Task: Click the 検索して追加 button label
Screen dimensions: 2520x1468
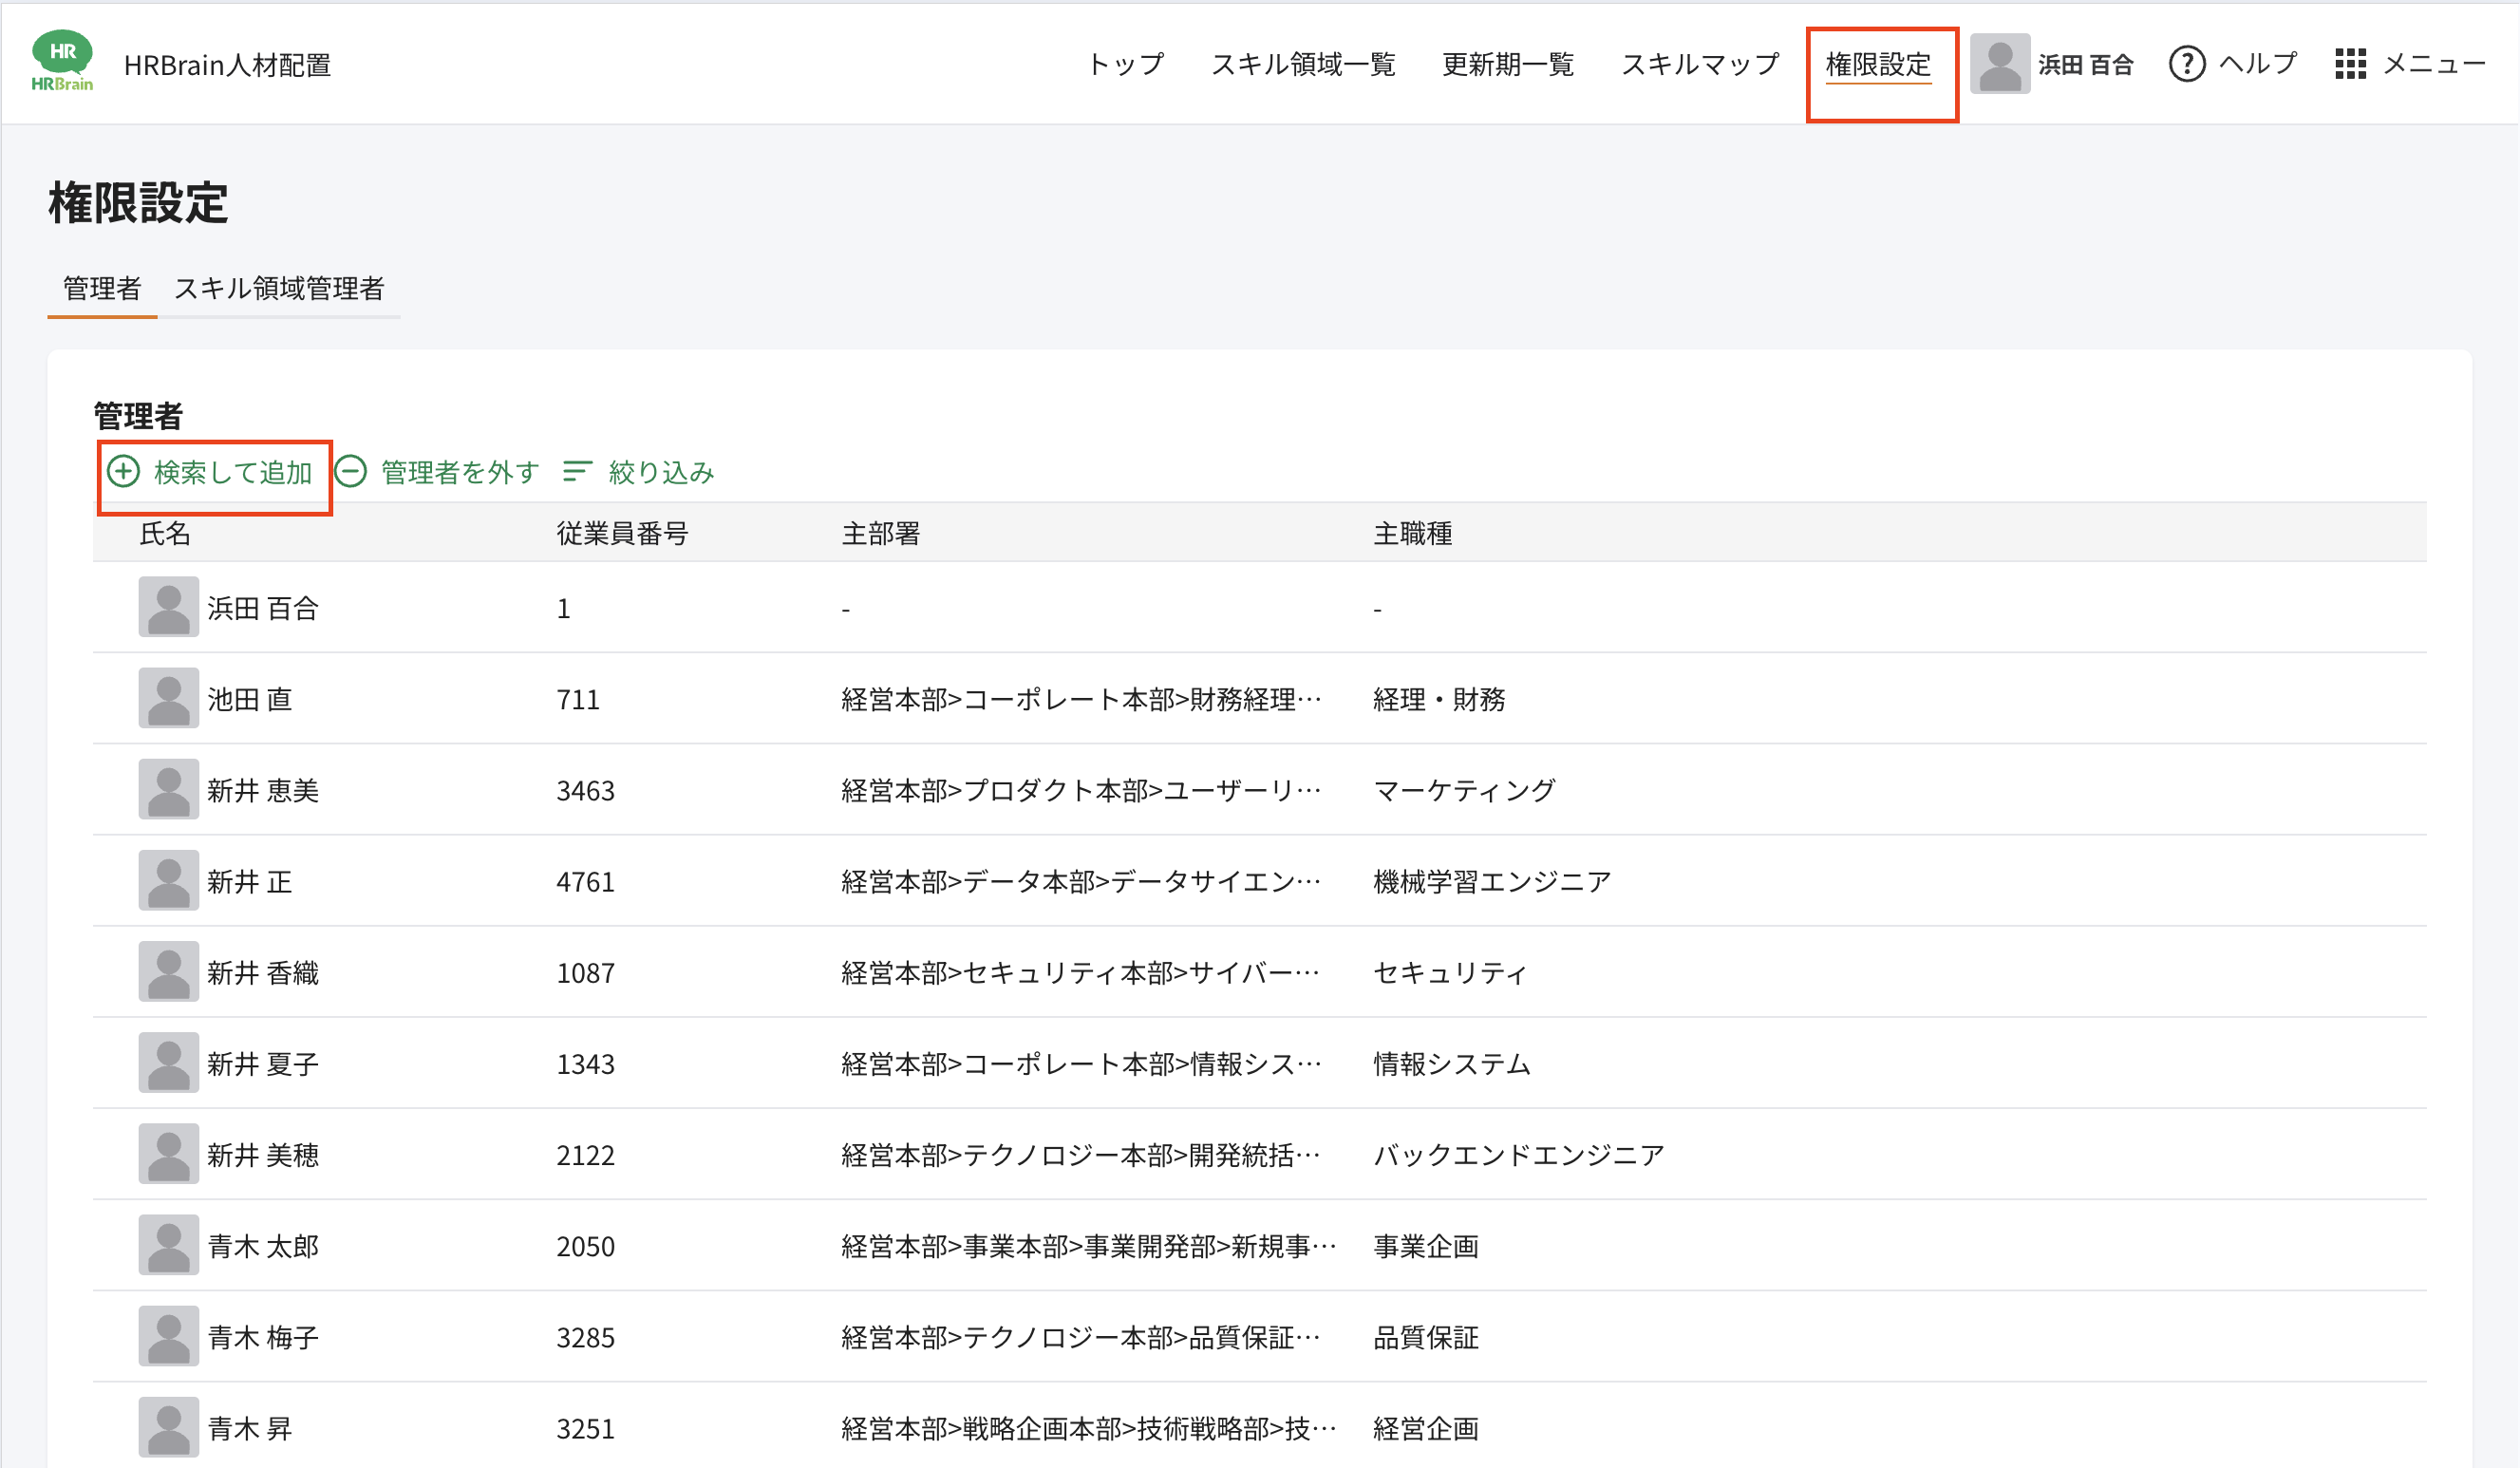Action: (233, 472)
